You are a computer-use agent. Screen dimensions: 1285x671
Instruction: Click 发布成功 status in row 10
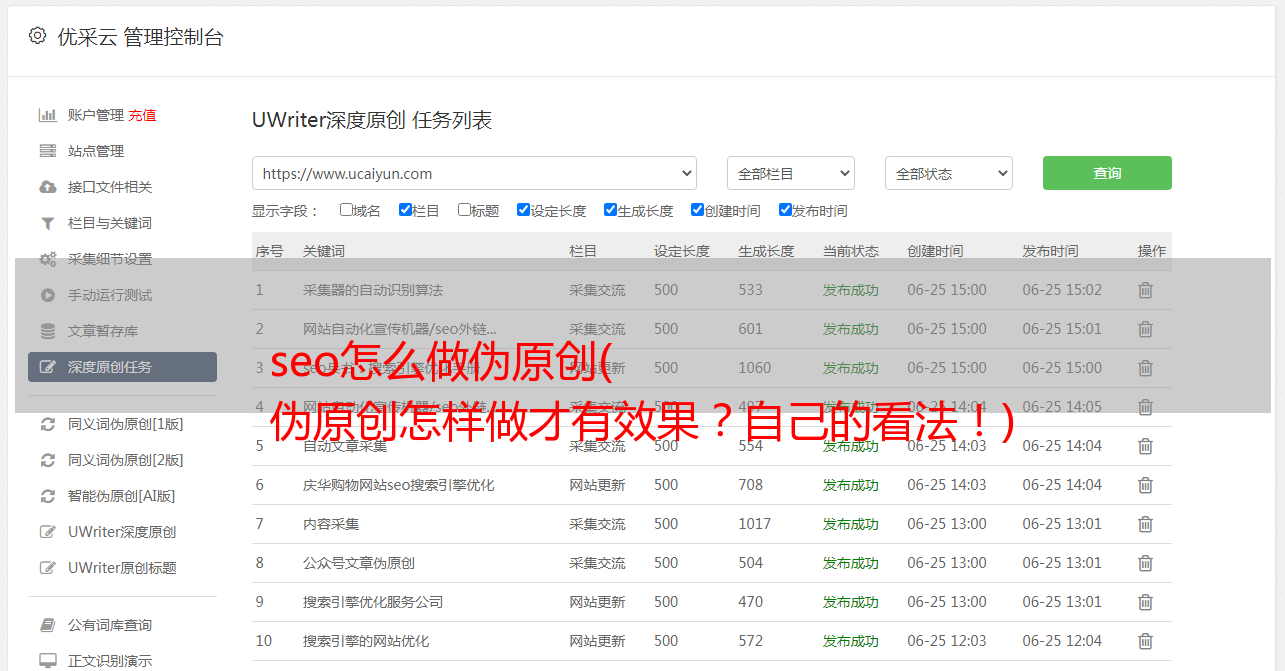click(x=851, y=641)
